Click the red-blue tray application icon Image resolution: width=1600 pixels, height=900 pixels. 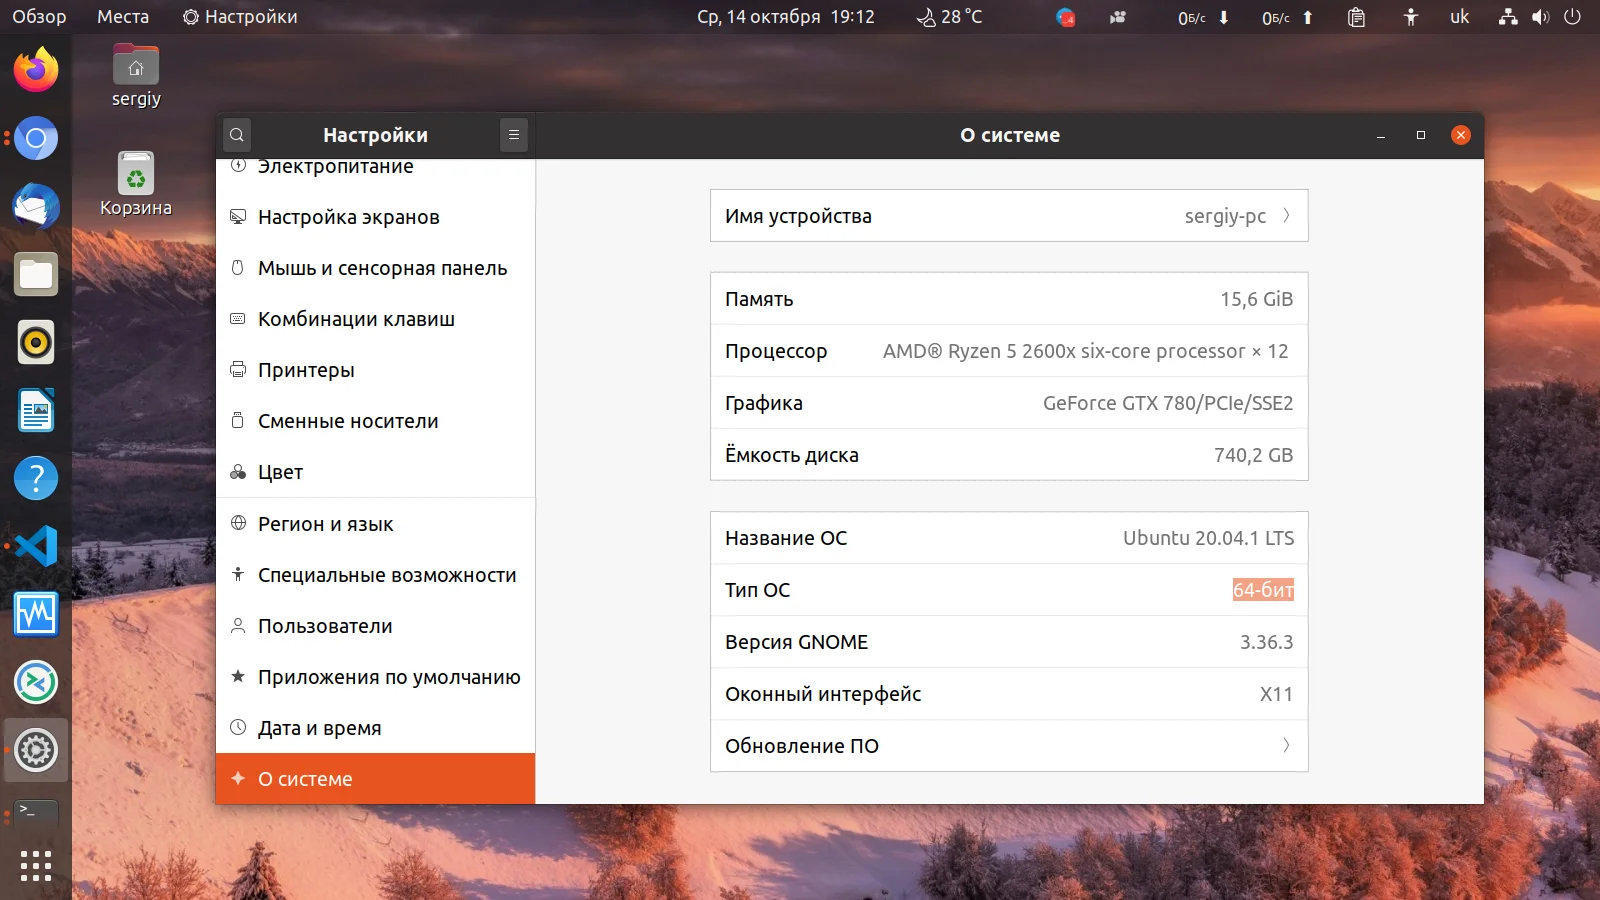tap(1066, 17)
